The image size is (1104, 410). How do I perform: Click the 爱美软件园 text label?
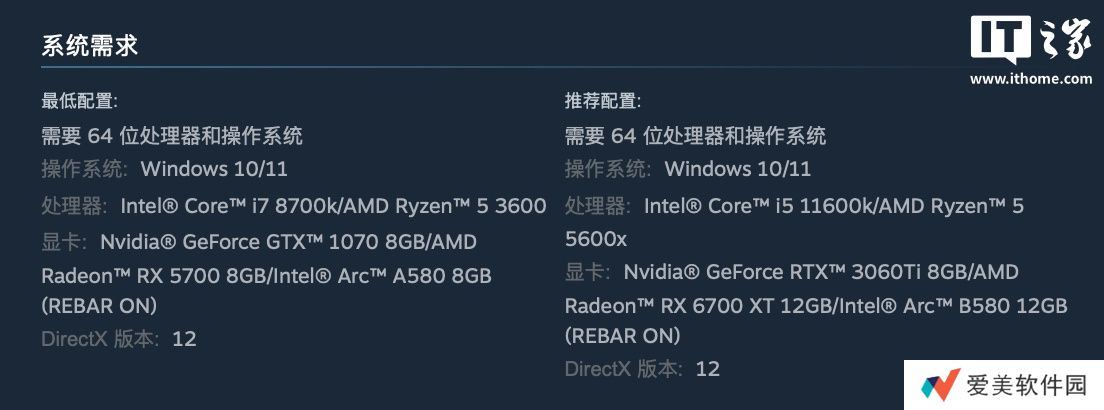1027,386
